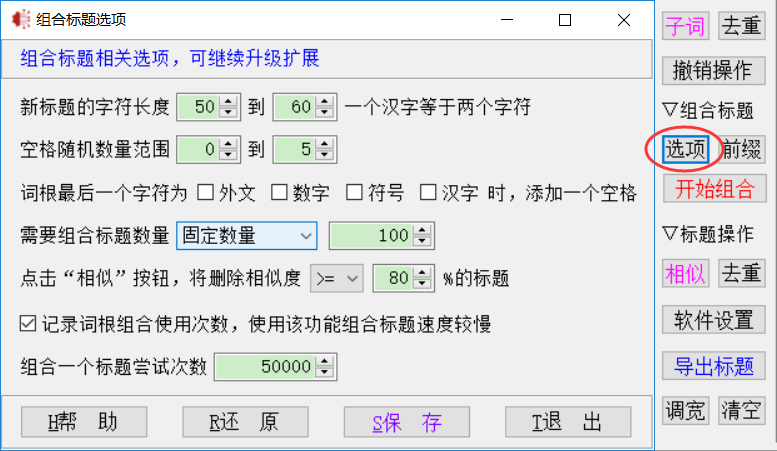Click T退出 to exit dialog
Image resolution: width=777 pixels, height=451 pixels.
coord(568,422)
